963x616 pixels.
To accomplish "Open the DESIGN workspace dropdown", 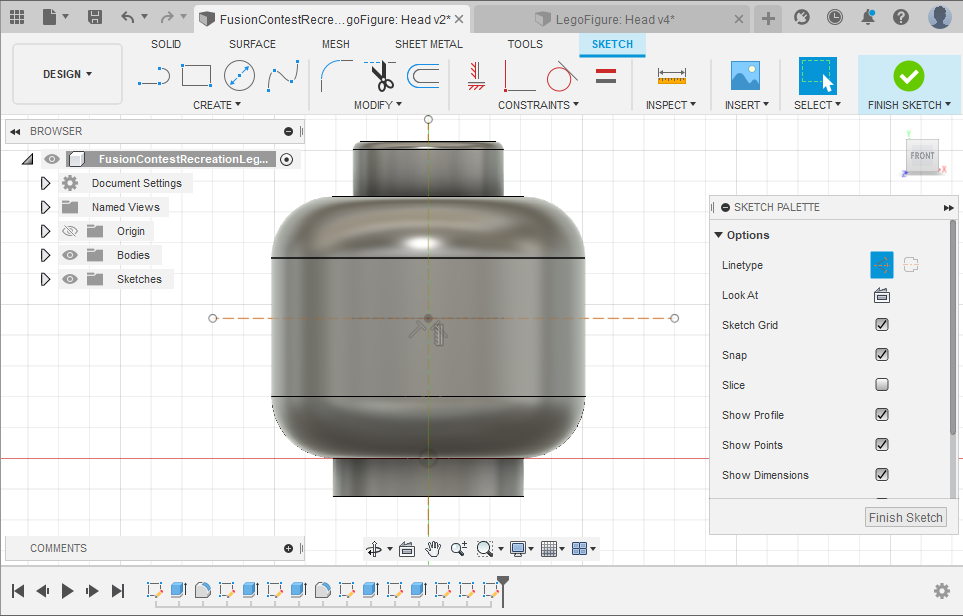I will tap(68, 74).
